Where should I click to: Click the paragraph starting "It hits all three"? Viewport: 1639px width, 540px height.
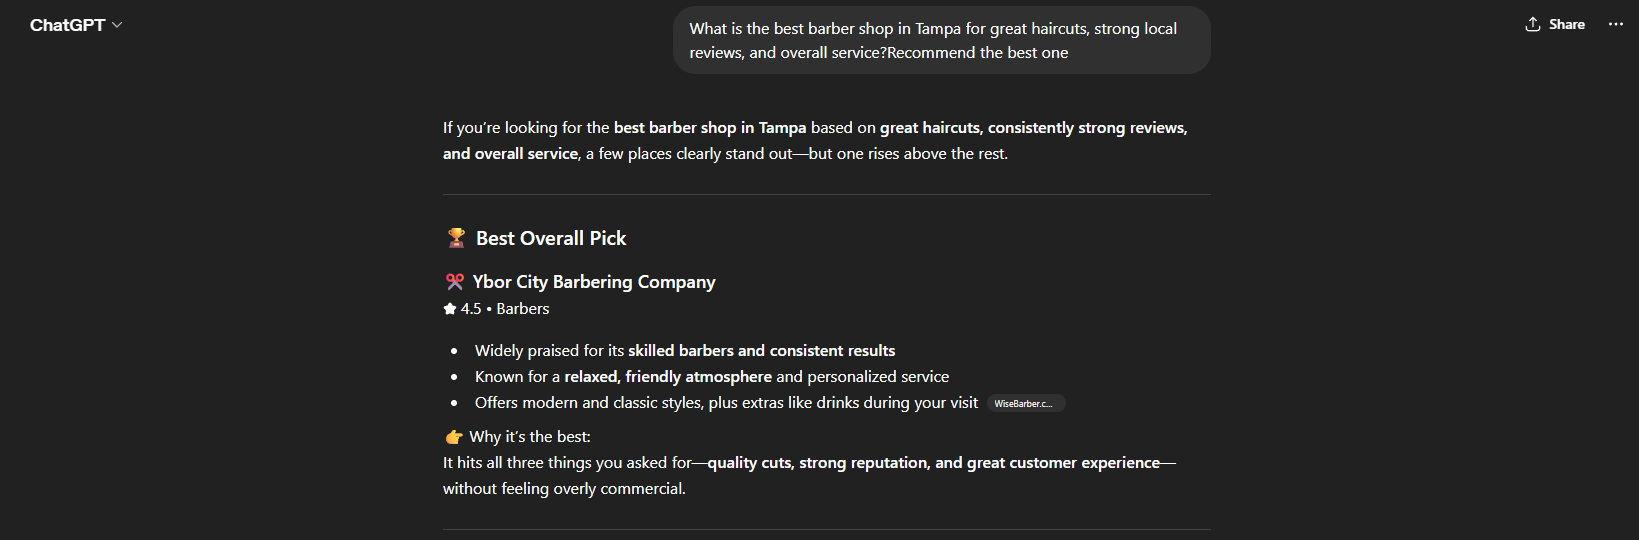point(808,475)
